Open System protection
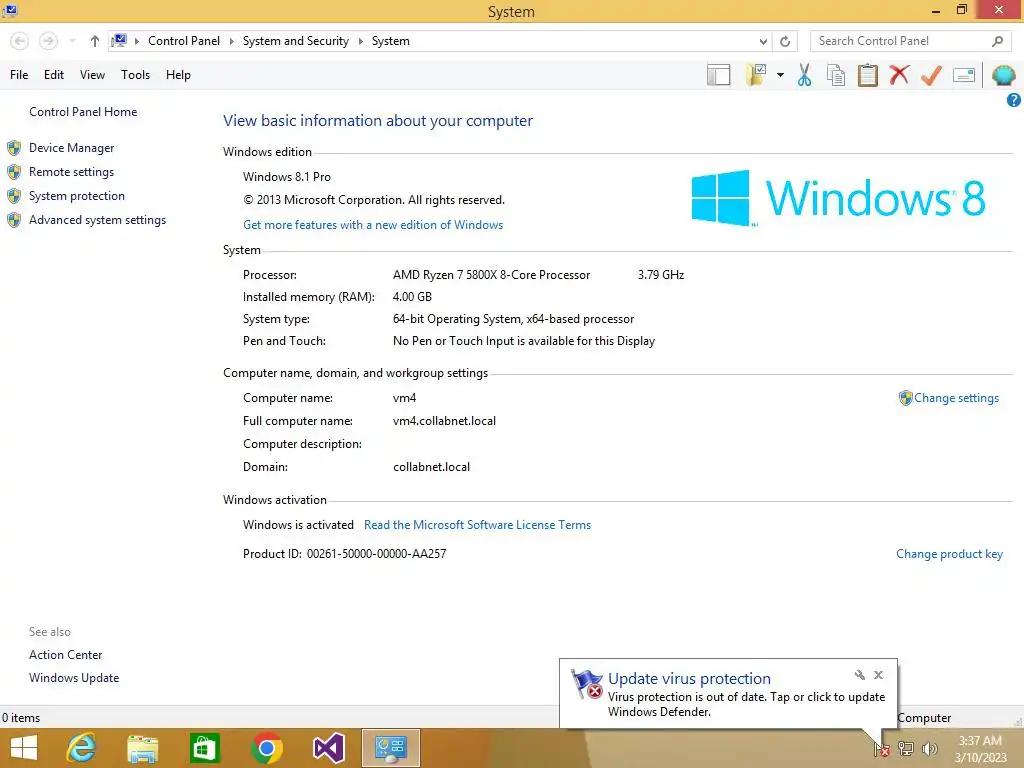The image size is (1024, 768). [x=76, y=196]
